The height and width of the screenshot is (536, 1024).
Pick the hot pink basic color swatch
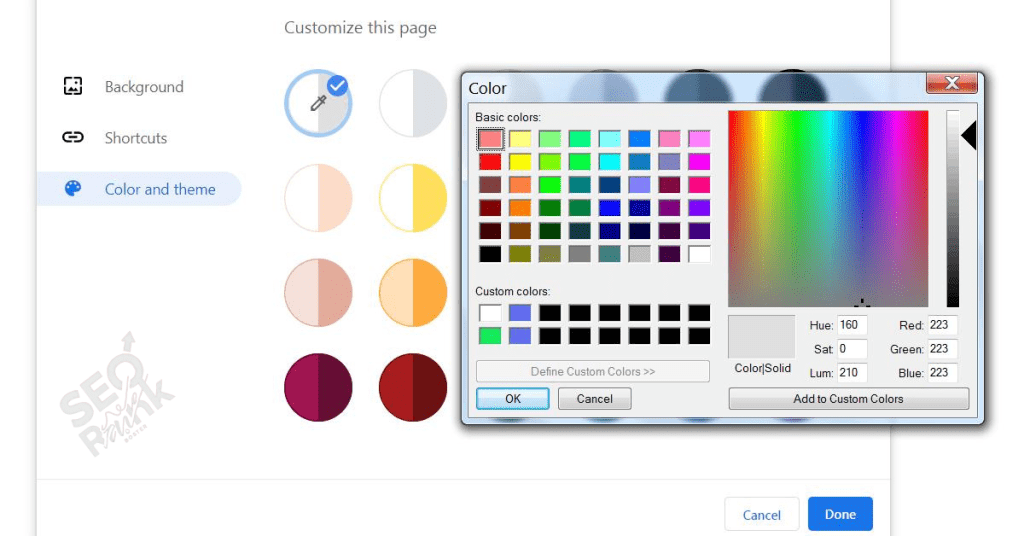(x=699, y=184)
